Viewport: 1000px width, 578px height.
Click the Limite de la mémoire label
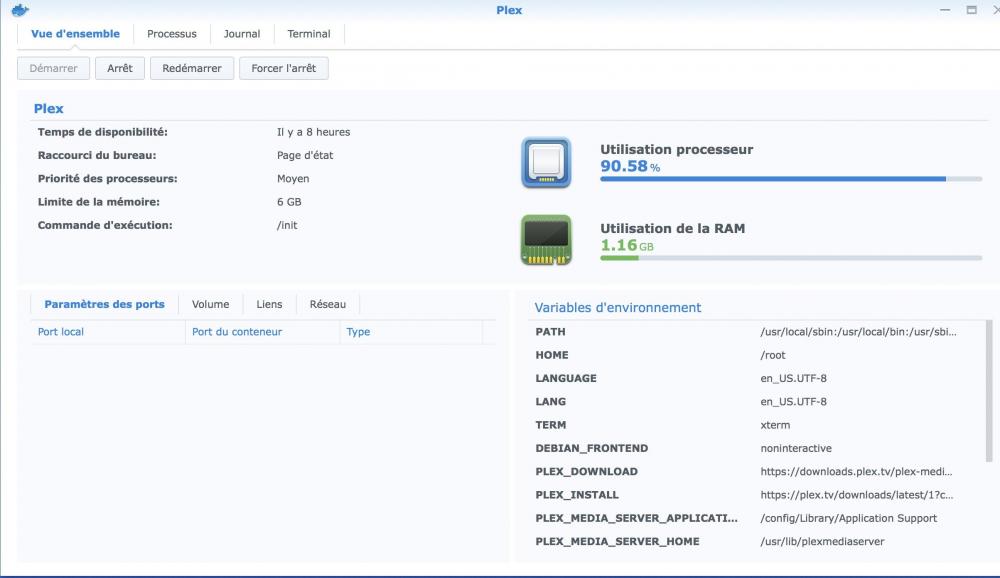(99, 202)
